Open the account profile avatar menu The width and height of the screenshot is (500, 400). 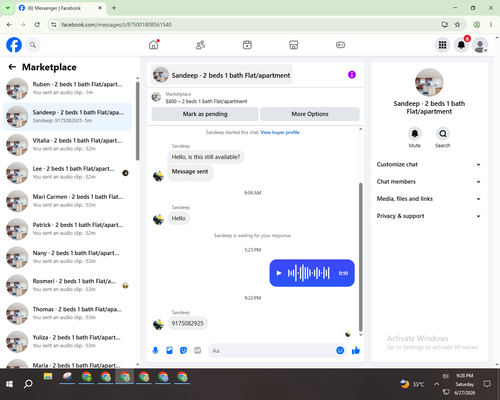480,45
